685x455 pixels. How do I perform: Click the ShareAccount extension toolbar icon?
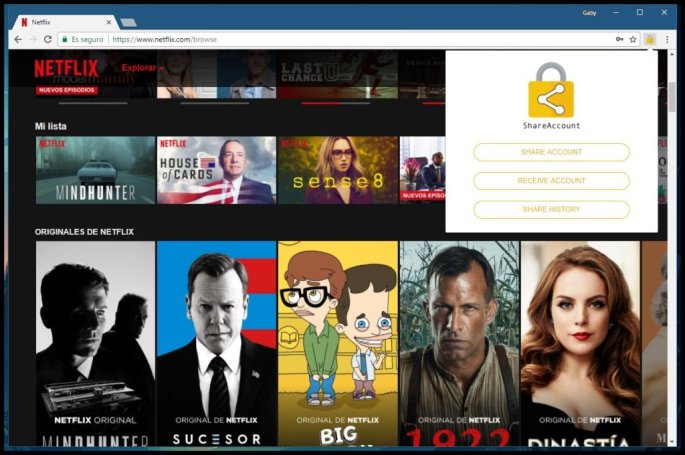tap(650, 39)
